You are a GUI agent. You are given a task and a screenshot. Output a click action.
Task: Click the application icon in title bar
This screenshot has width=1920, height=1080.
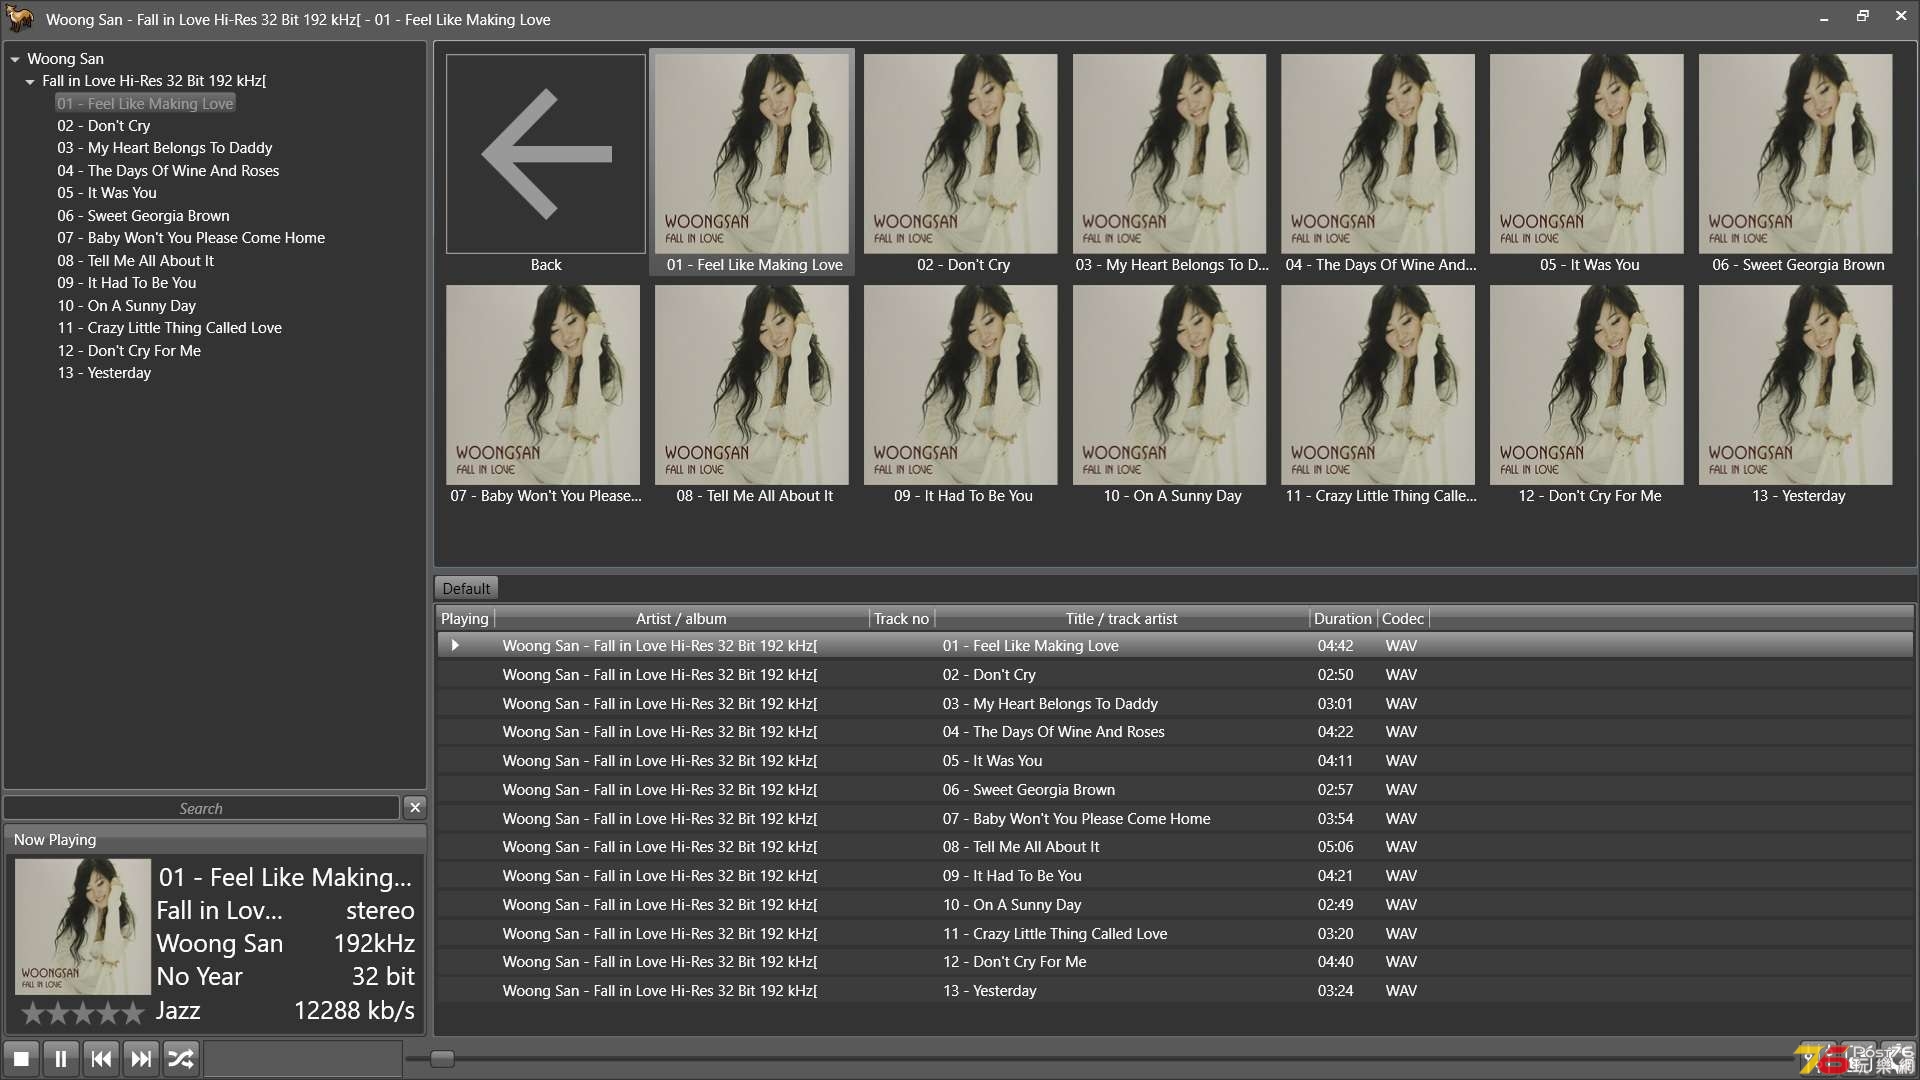pyautogui.click(x=20, y=18)
